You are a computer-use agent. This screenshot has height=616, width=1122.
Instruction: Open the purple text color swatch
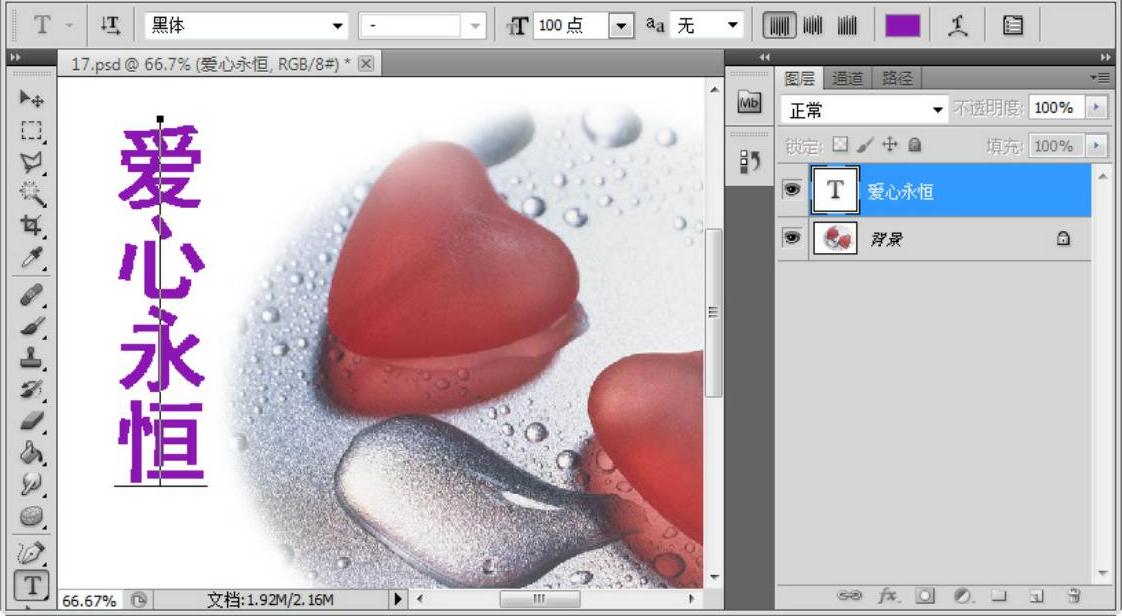pos(902,25)
